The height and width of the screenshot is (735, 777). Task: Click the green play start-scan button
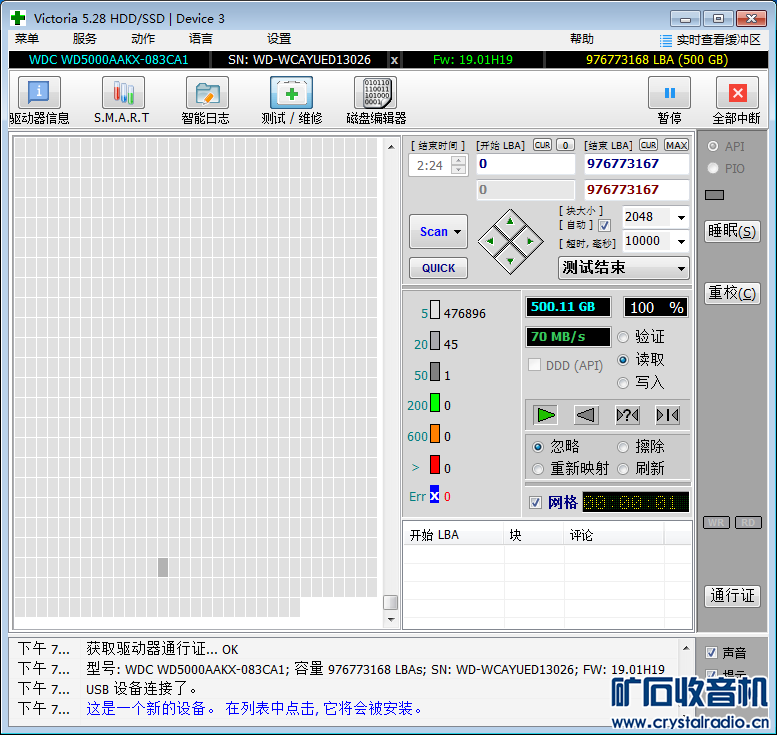[546, 415]
